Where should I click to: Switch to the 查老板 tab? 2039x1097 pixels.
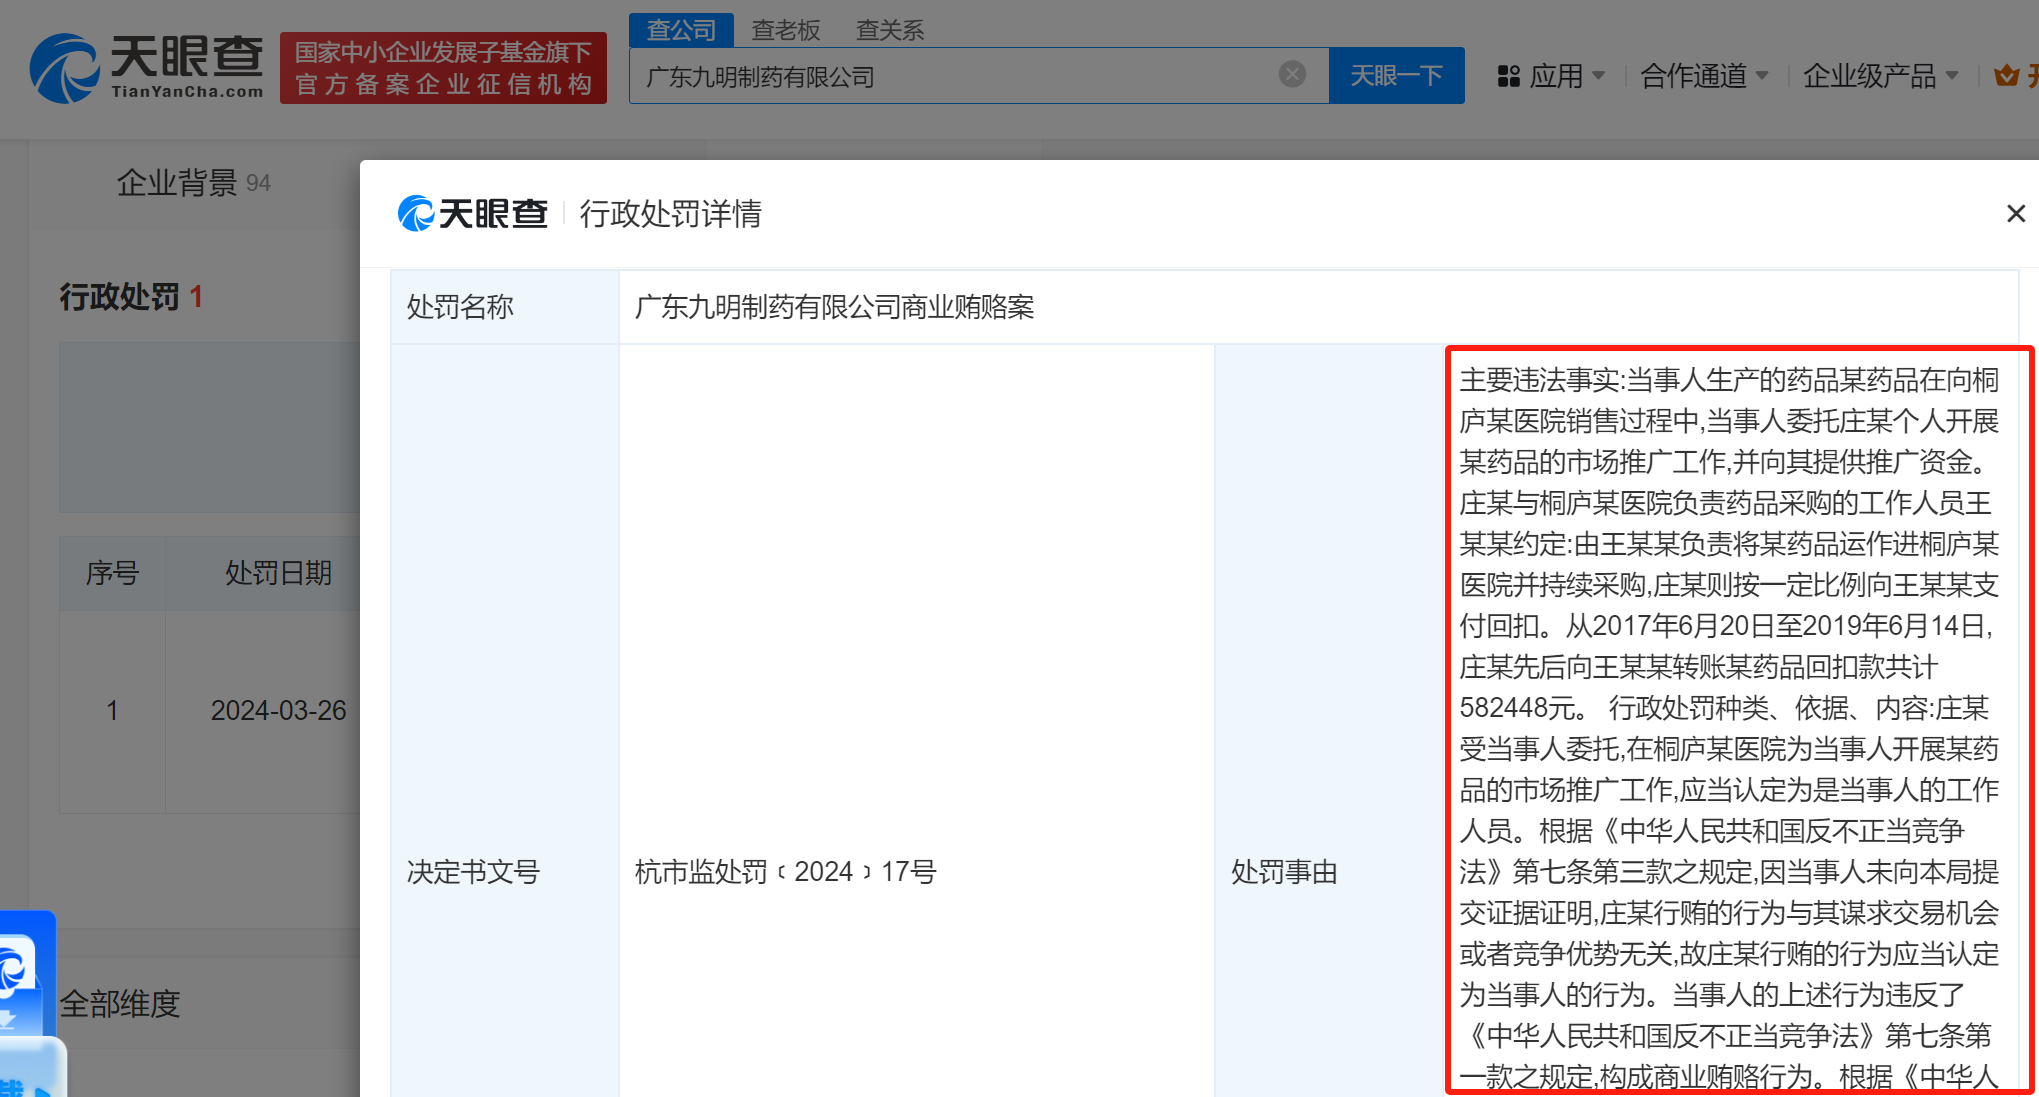[785, 30]
